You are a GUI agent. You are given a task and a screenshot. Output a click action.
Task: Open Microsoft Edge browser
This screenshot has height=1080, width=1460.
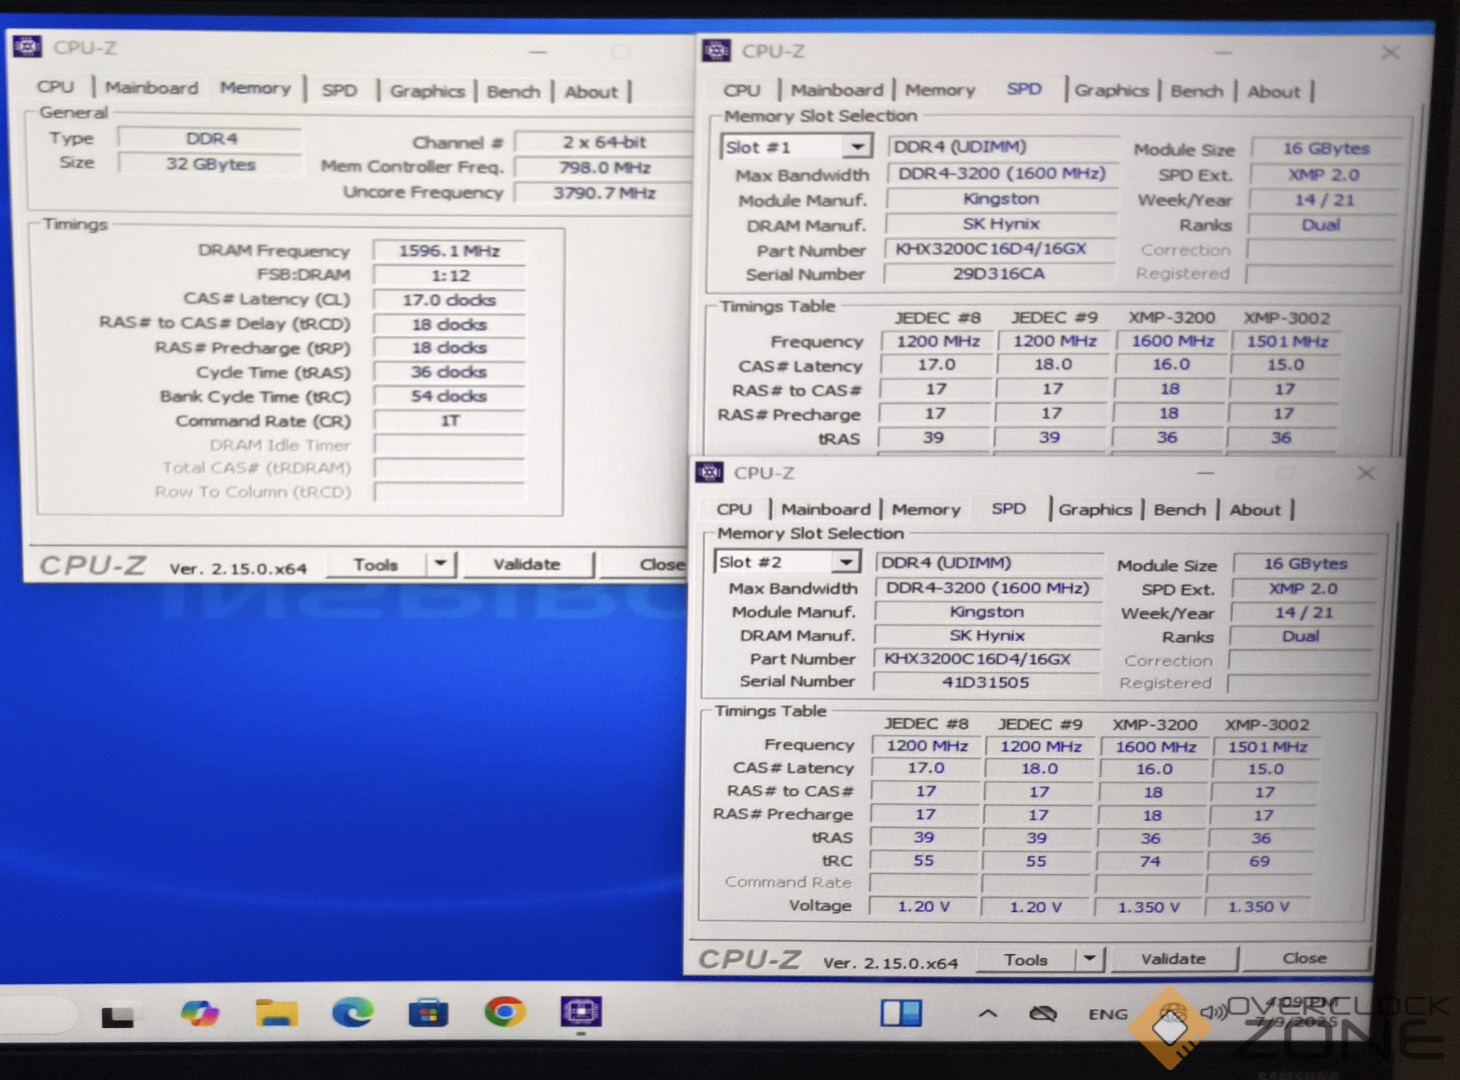(352, 1013)
